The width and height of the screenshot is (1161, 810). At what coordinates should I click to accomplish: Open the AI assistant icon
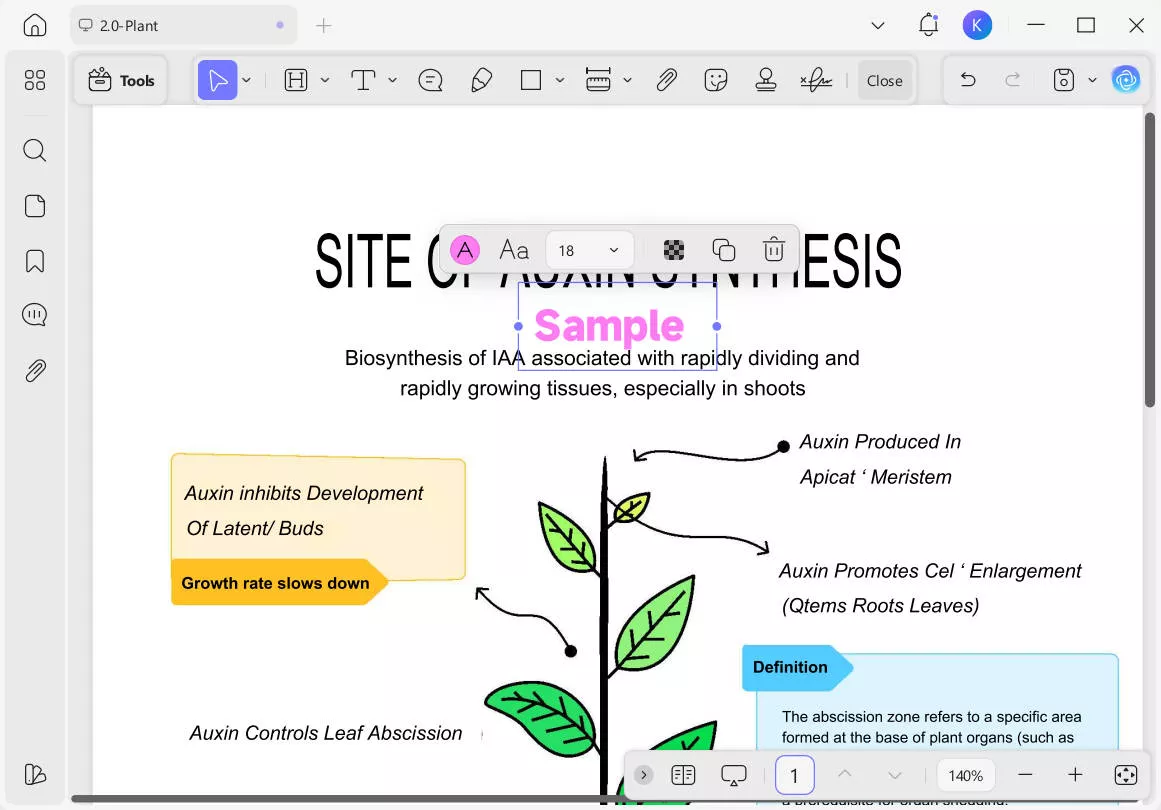click(x=1125, y=80)
